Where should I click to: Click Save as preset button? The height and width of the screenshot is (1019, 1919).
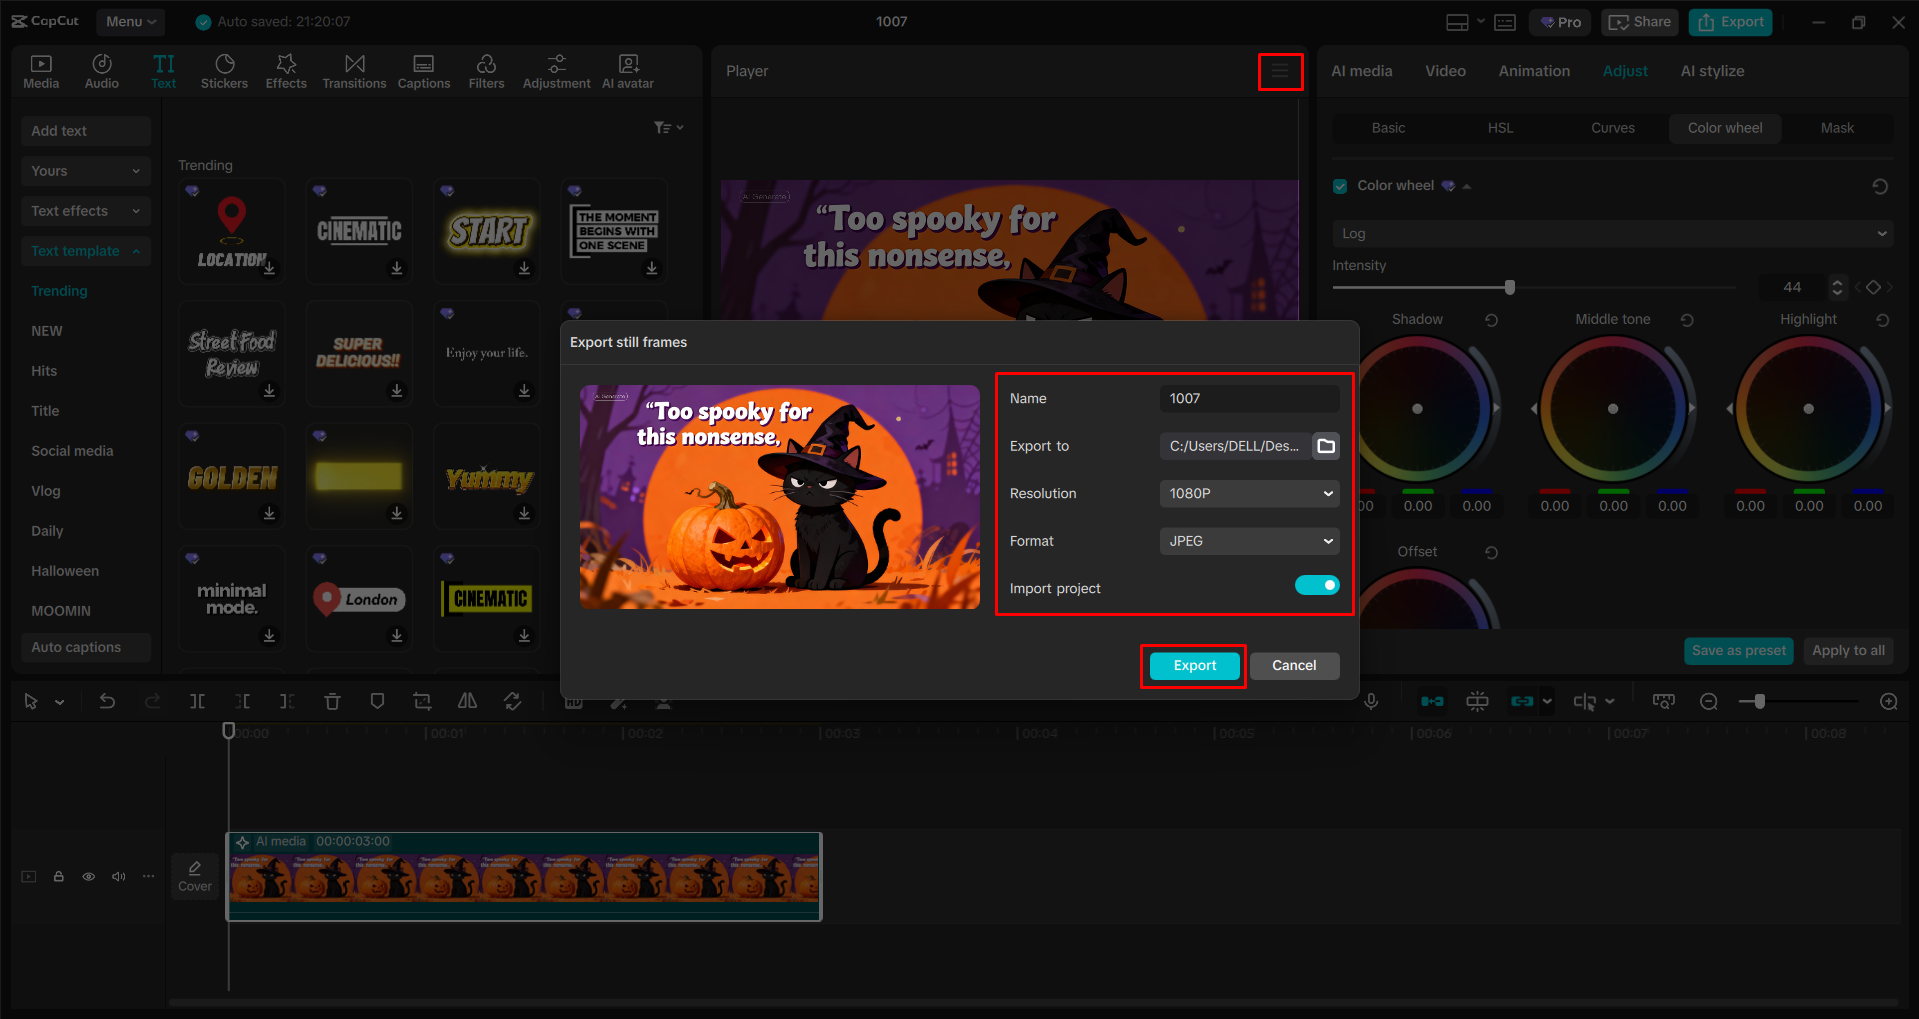click(1738, 651)
